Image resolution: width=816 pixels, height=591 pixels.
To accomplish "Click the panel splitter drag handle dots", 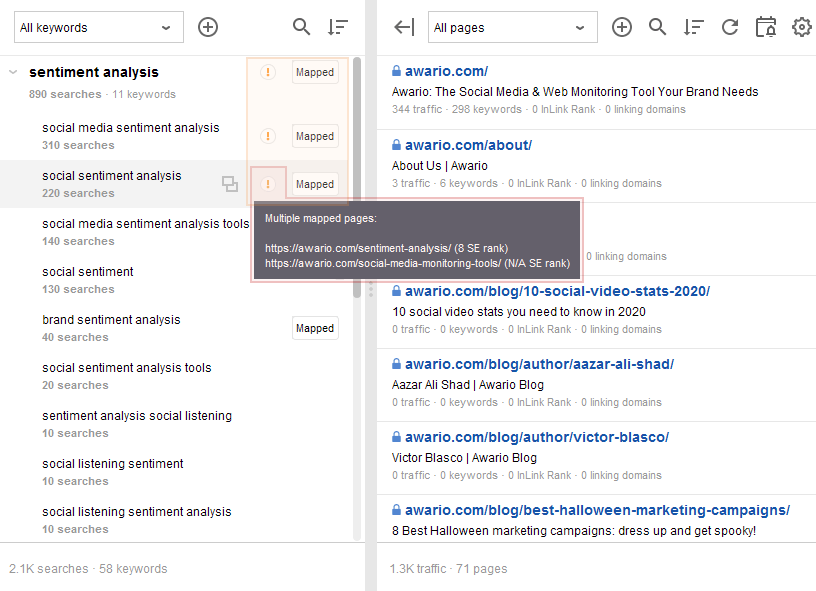I will 371,289.
